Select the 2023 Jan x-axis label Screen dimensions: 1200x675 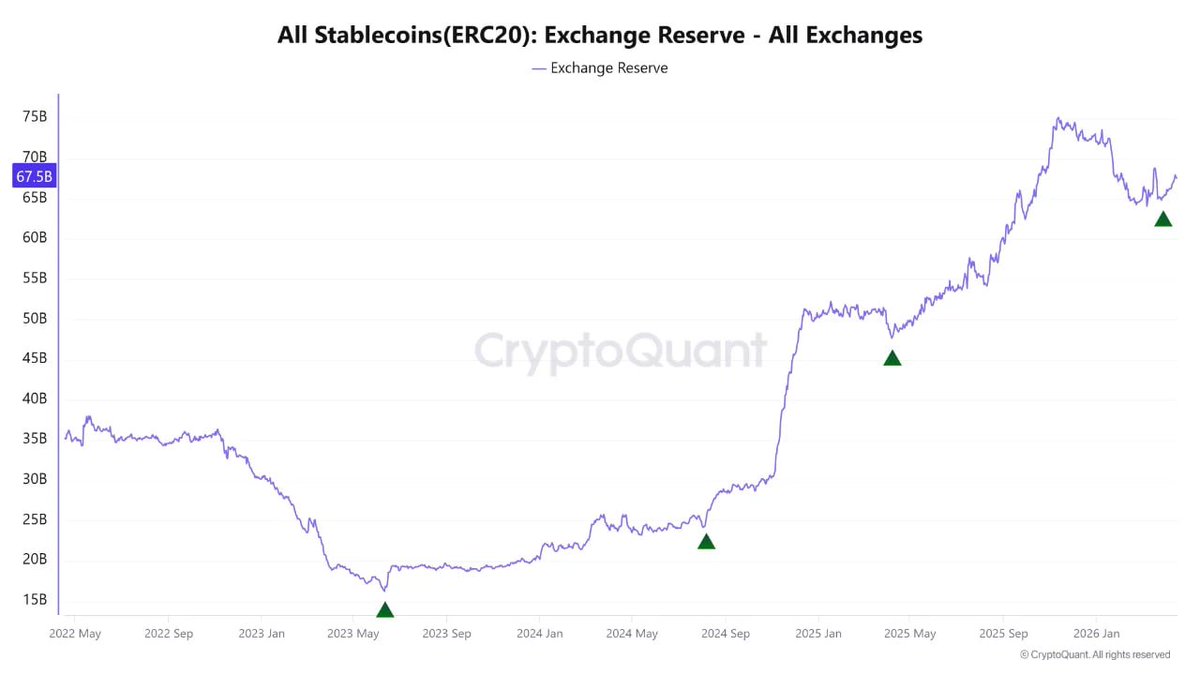tap(261, 633)
